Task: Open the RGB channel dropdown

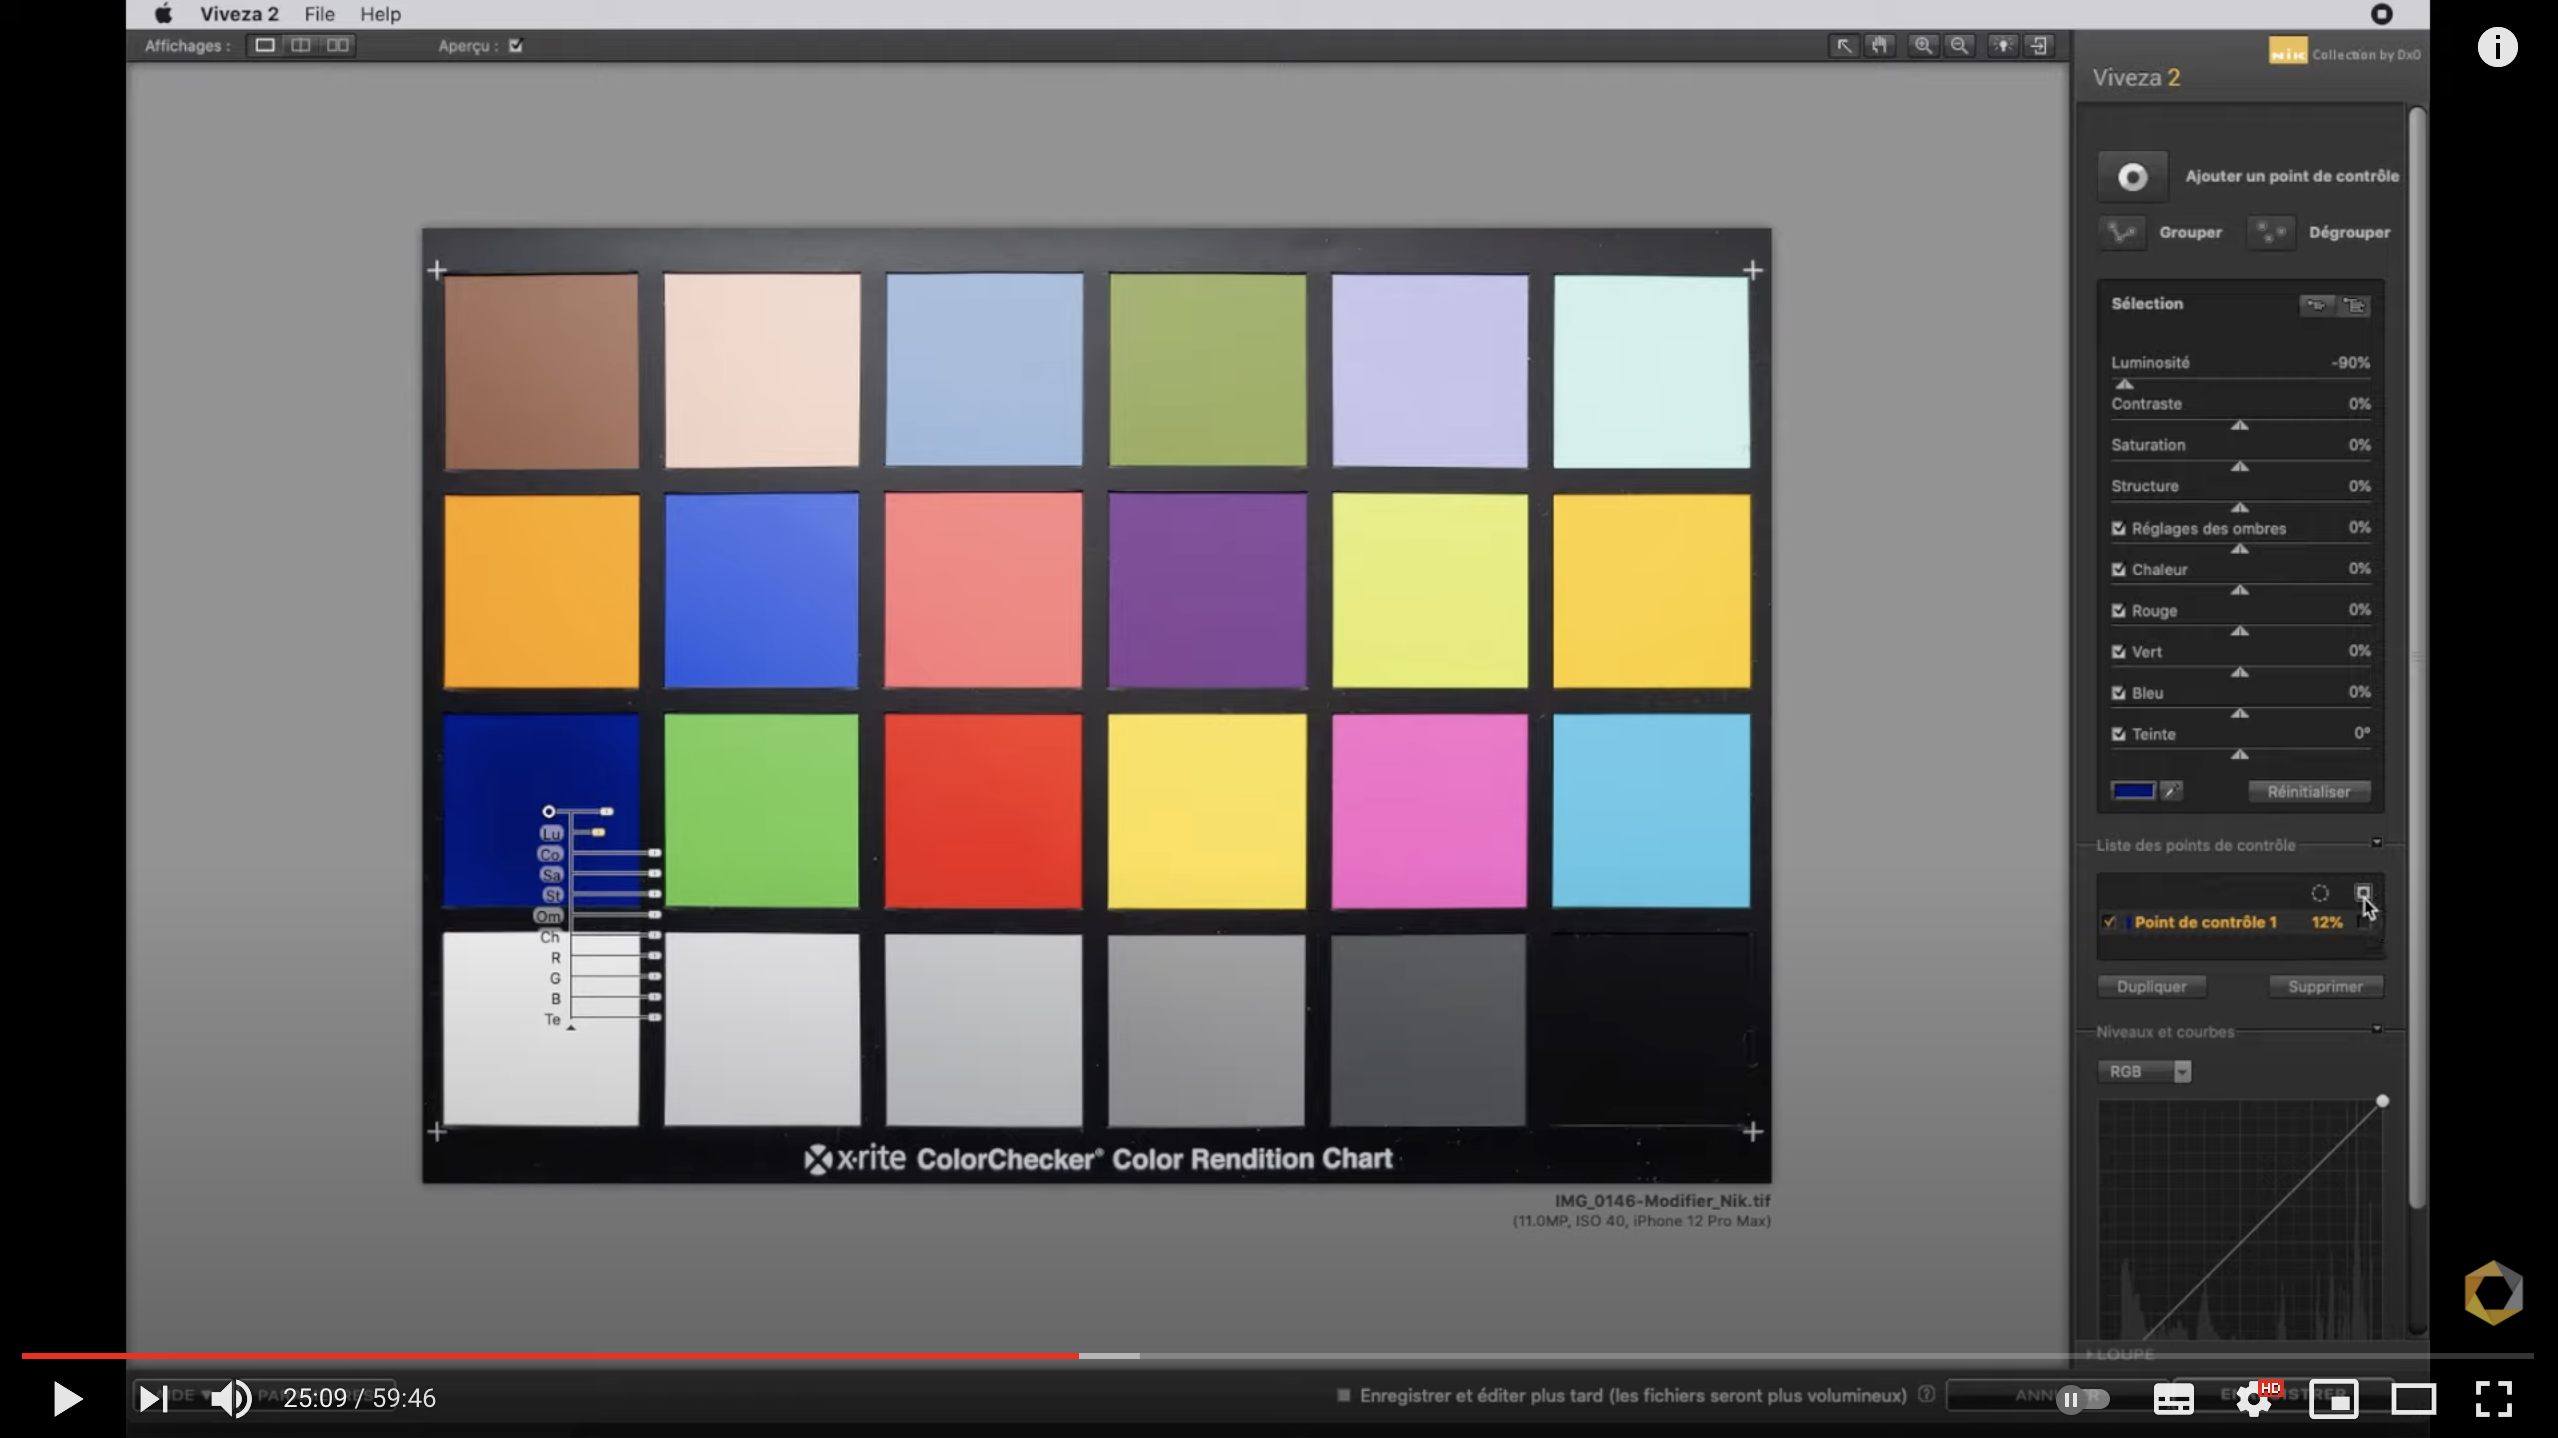Action: point(2182,1072)
